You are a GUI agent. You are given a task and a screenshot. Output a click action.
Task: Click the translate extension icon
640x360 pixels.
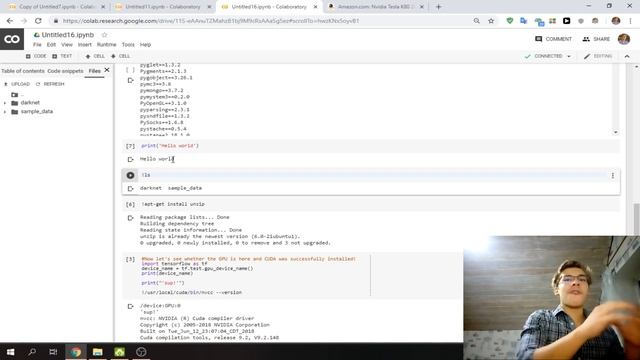click(x=524, y=20)
